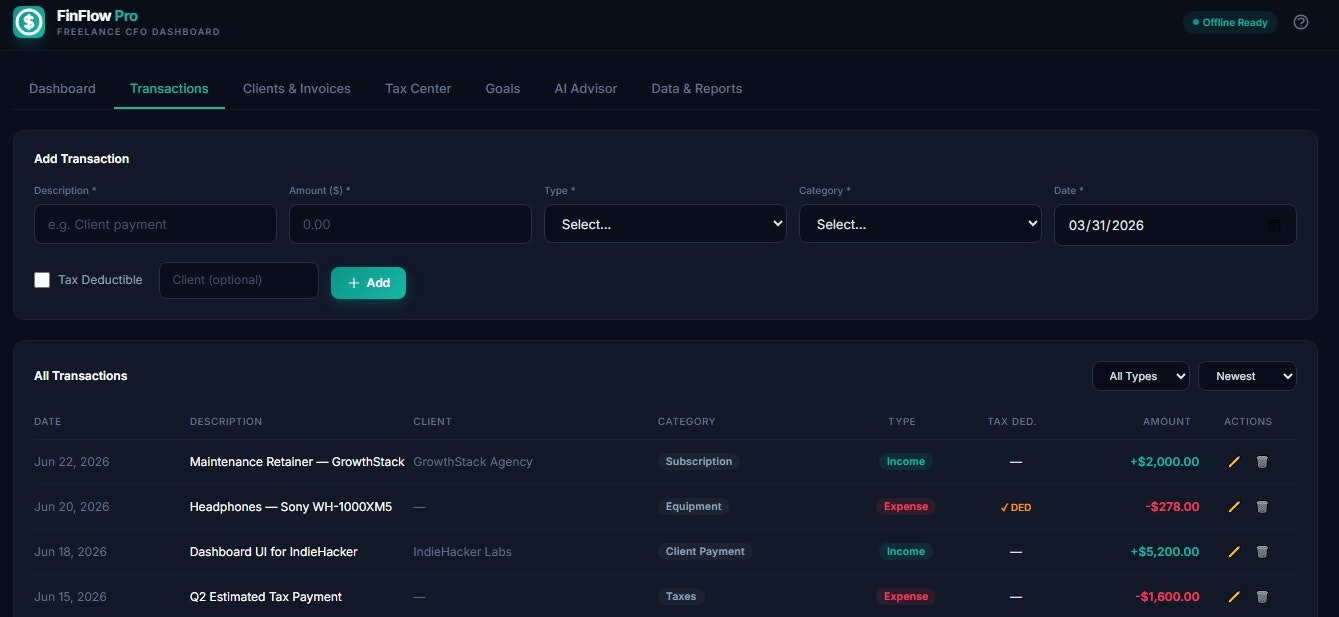
Task: Open the All Types filter dropdown
Action: pyautogui.click(x=1140, y=375)
